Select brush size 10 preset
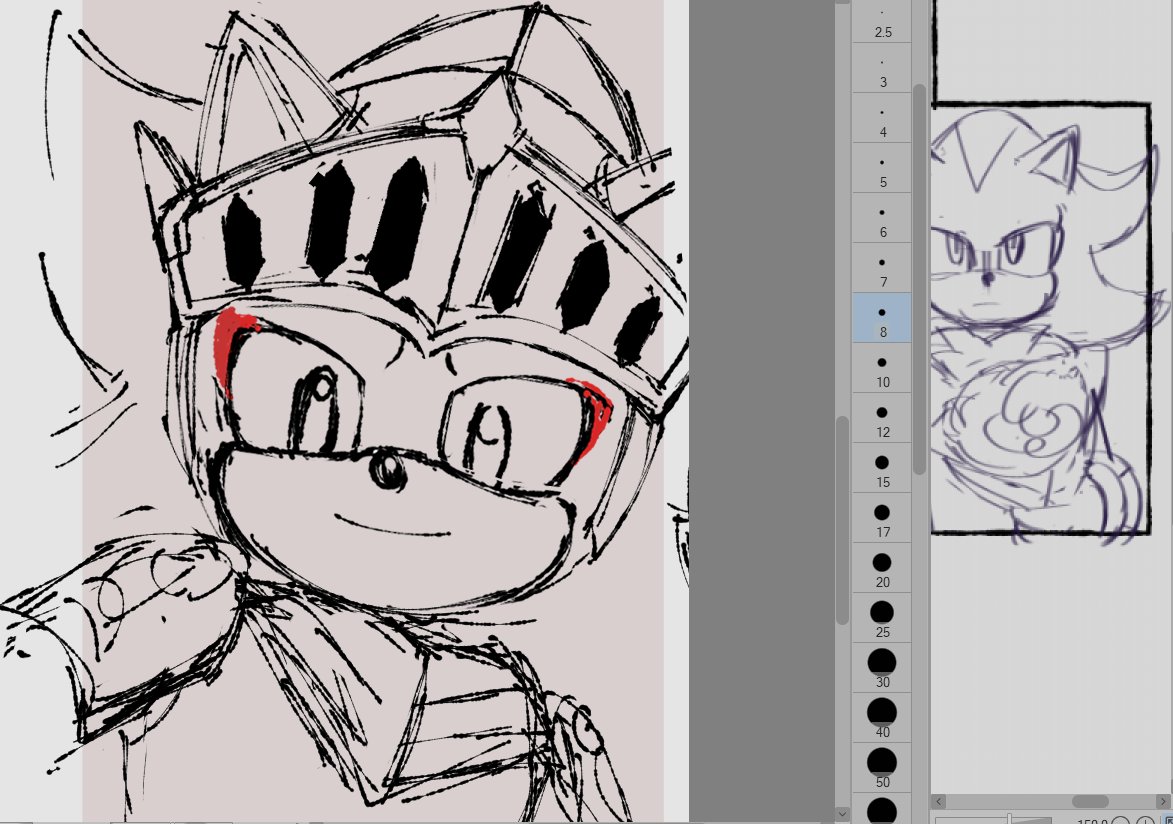 click(x=882, y=368)
